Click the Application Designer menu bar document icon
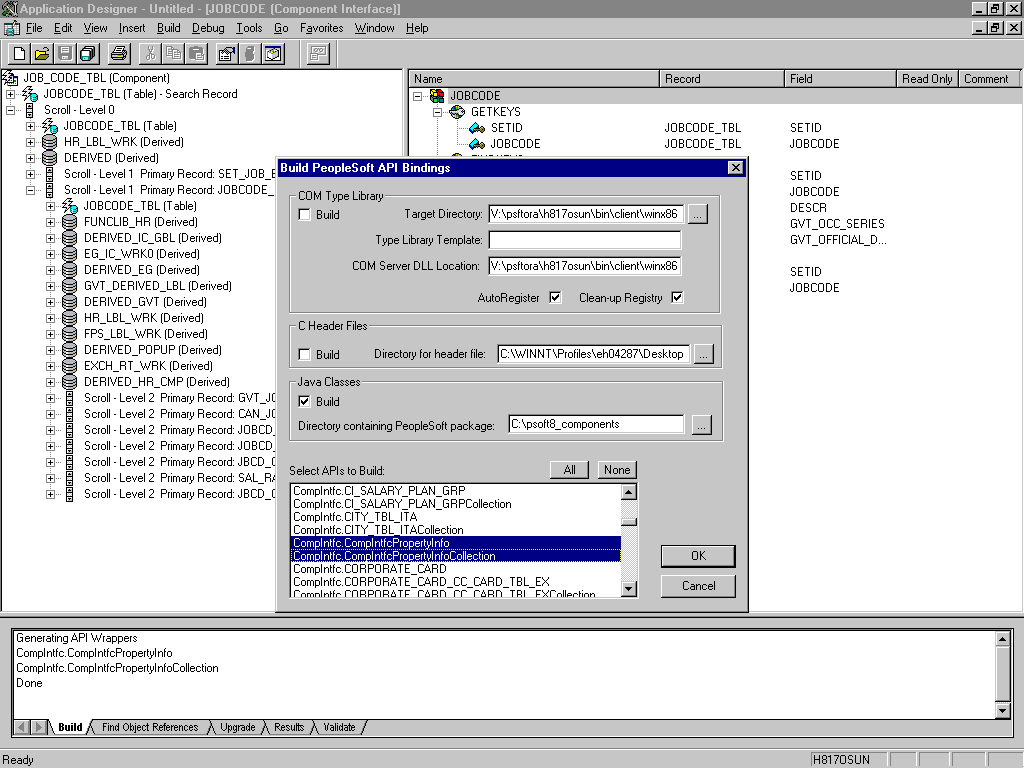 point(11,28)
